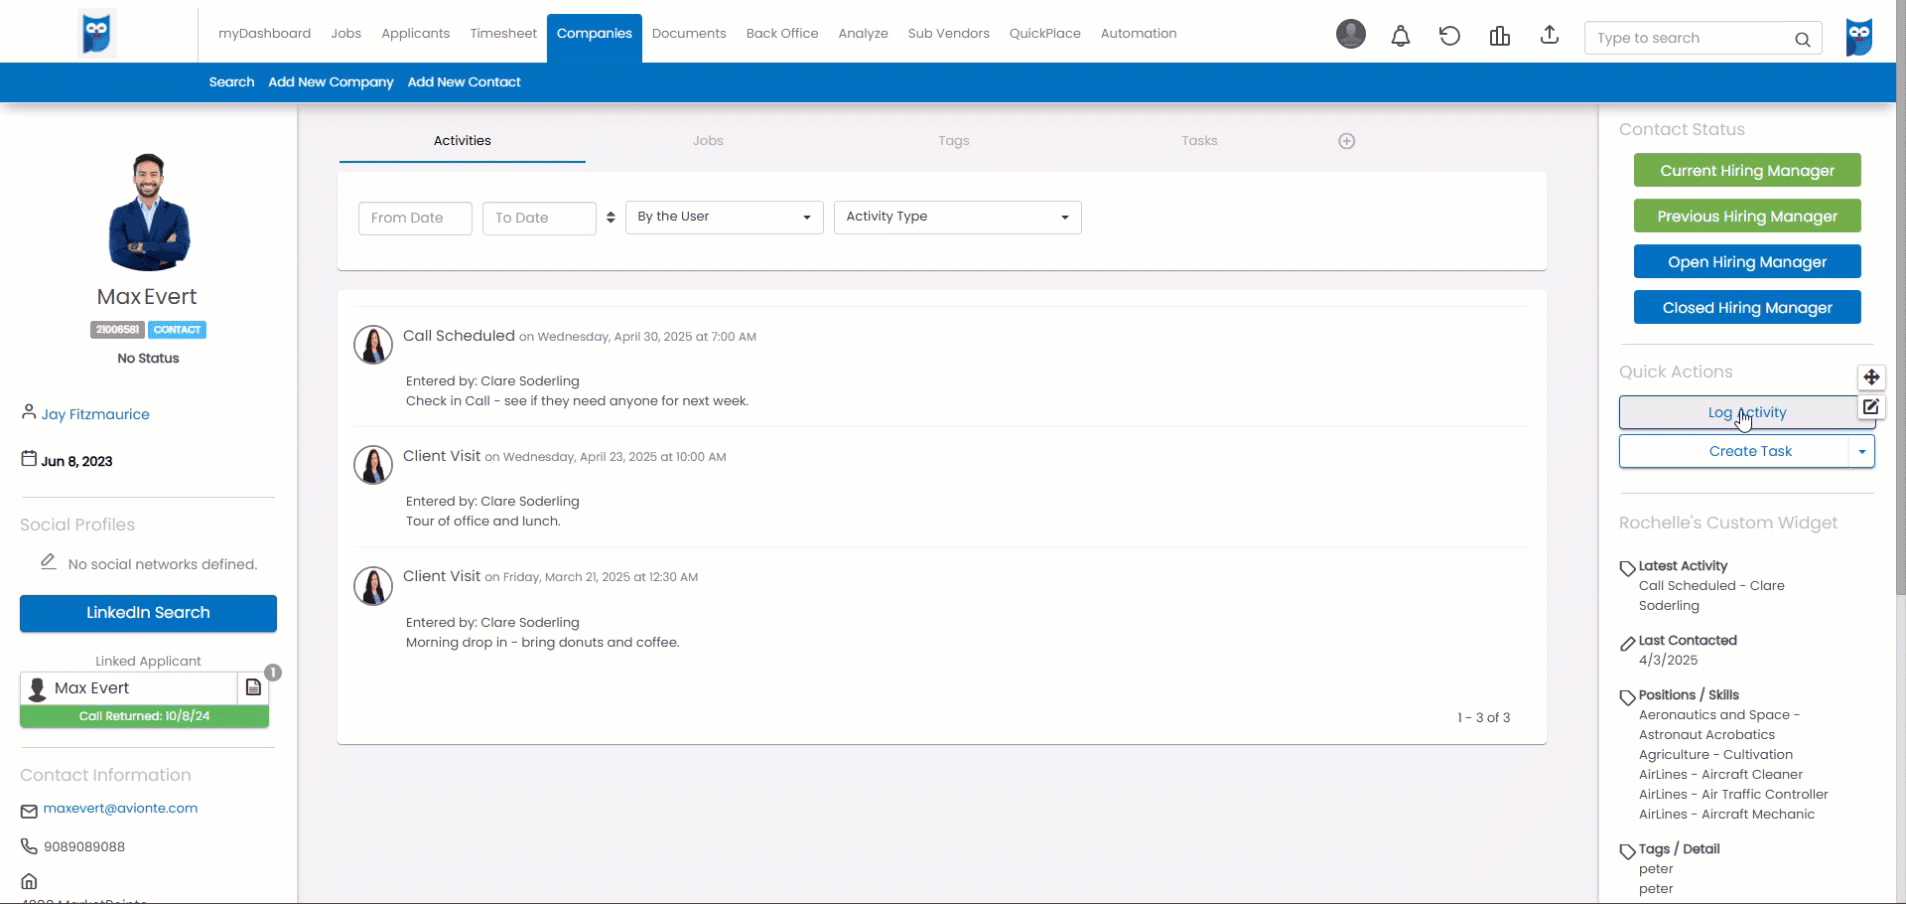The width and height of the screenshot is (1906, 904).
Task: Expand the Create Task dropdown arrow
Action: pyautogui.click(x=1862, y=451)
